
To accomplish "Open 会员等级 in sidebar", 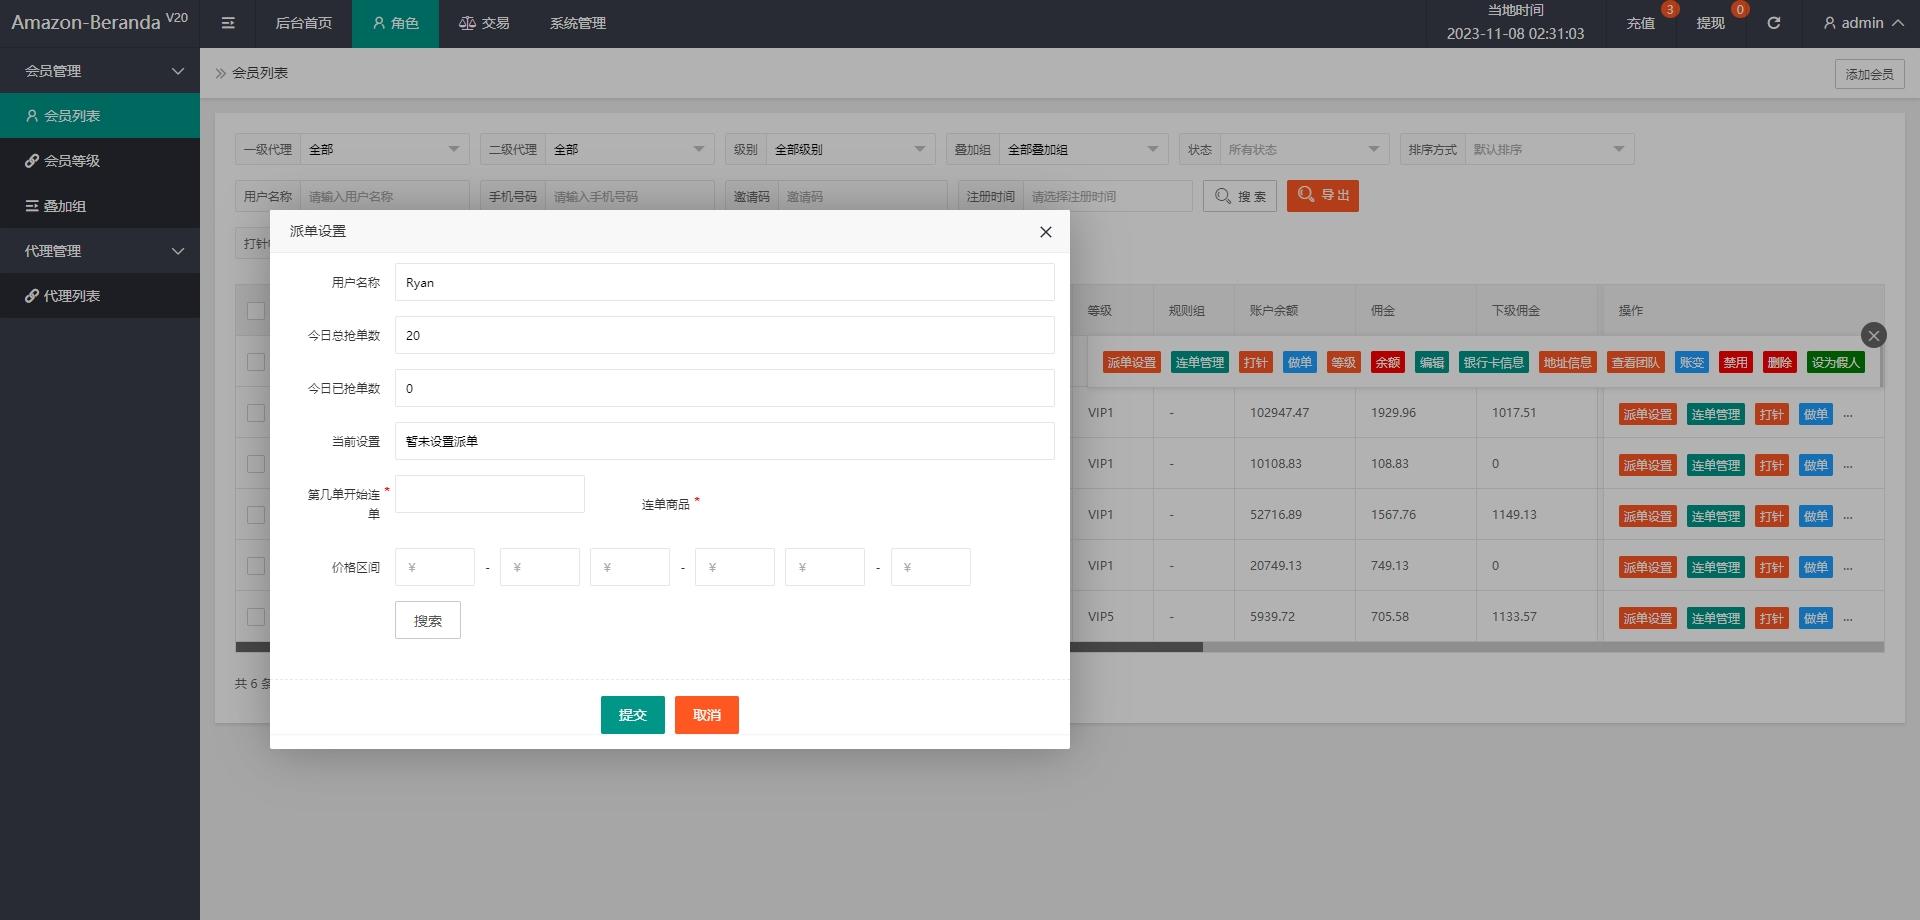I will point(100,161).
